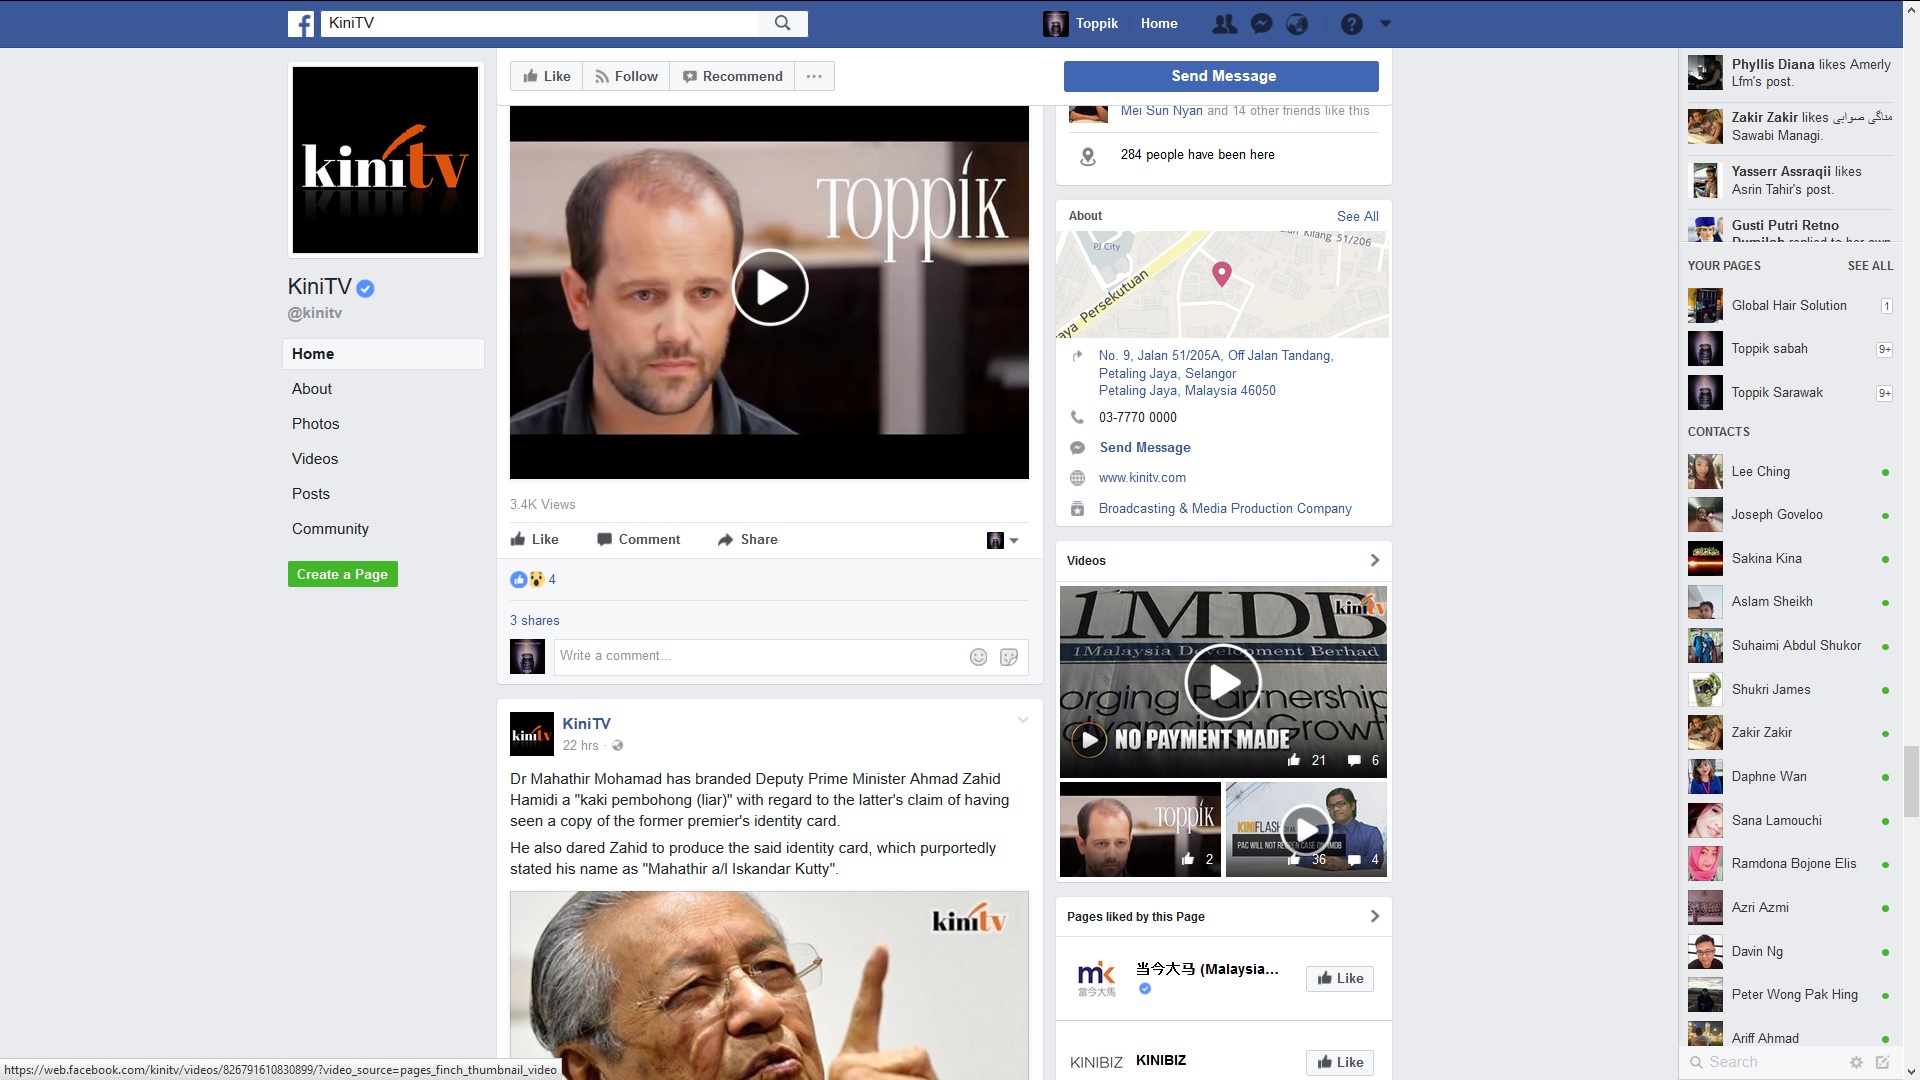Play the 1MDB No Payment Made video
Viewport: 1920px width, 1080px height.
[x=1223, y=683]
